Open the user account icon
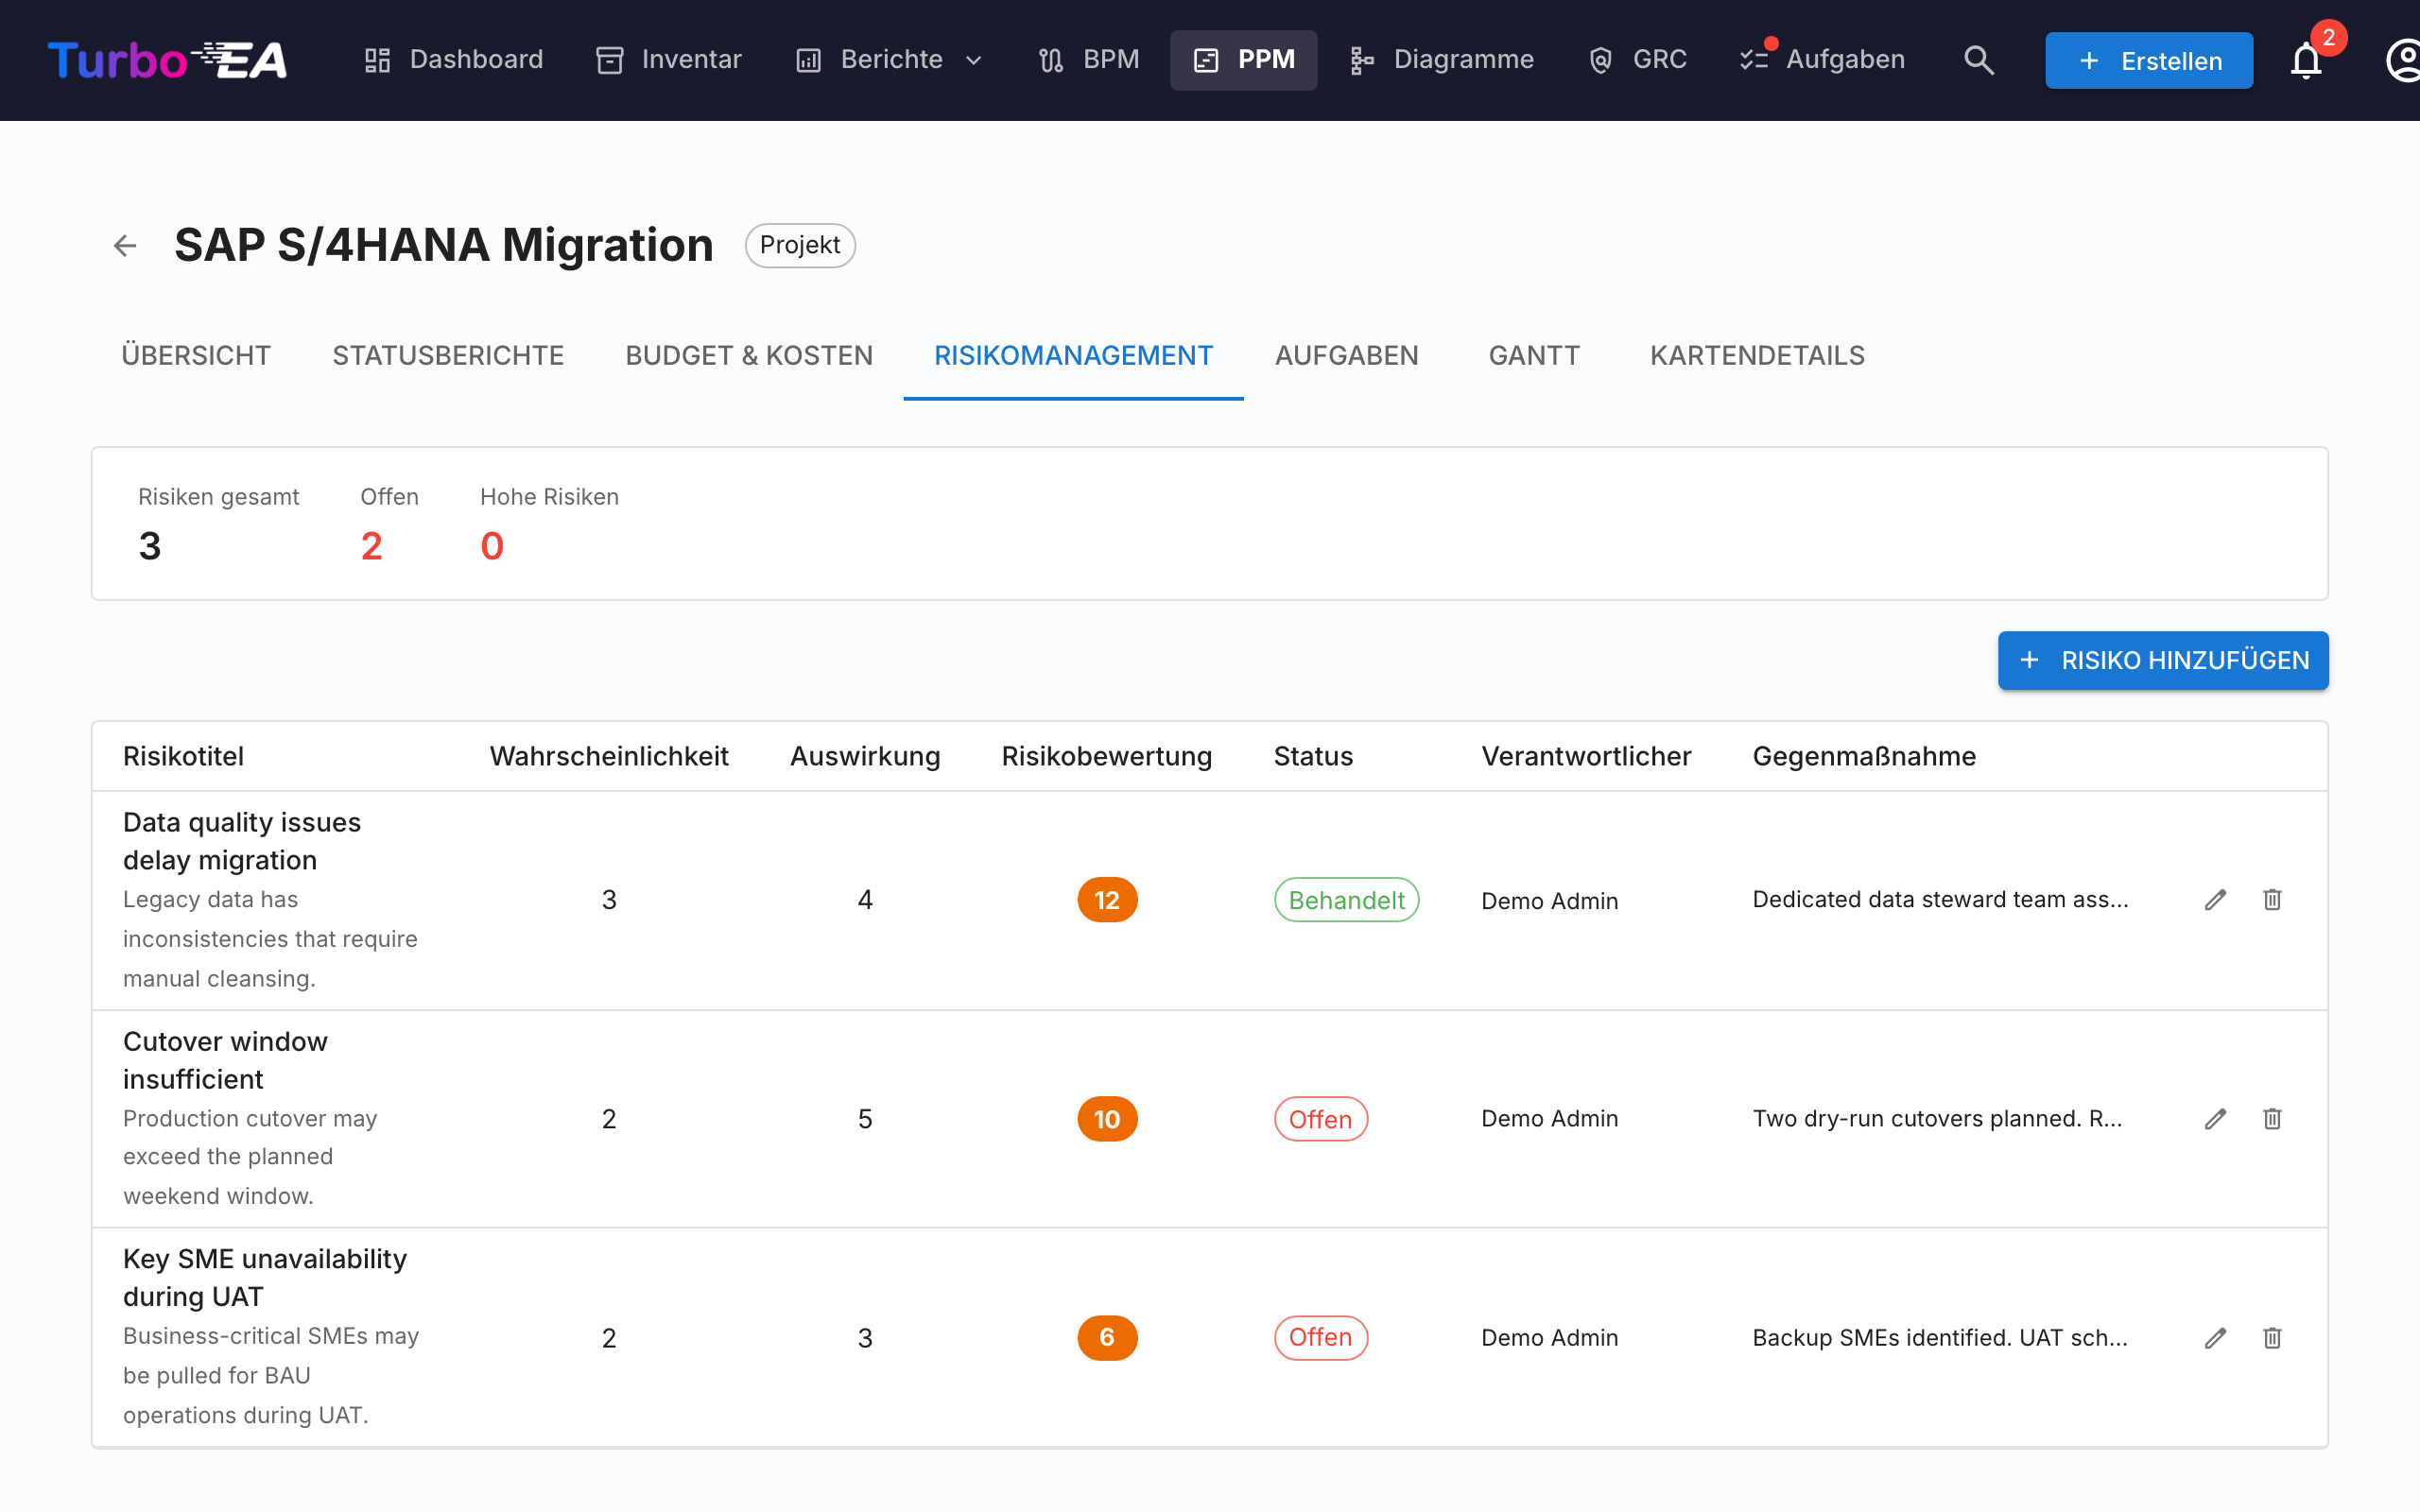The width and height of the screenshot is (2420, 1512). pos(2402,61)
